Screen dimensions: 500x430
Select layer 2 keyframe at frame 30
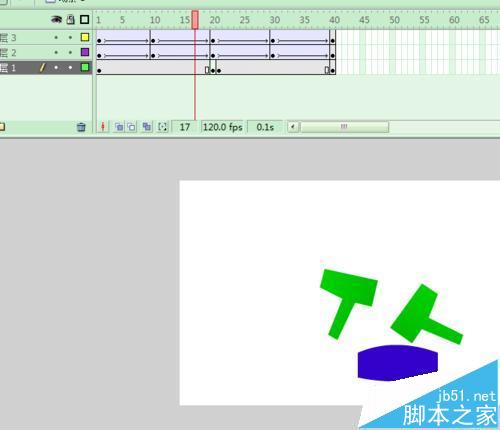pyautogui.click(x=273, y=56)
